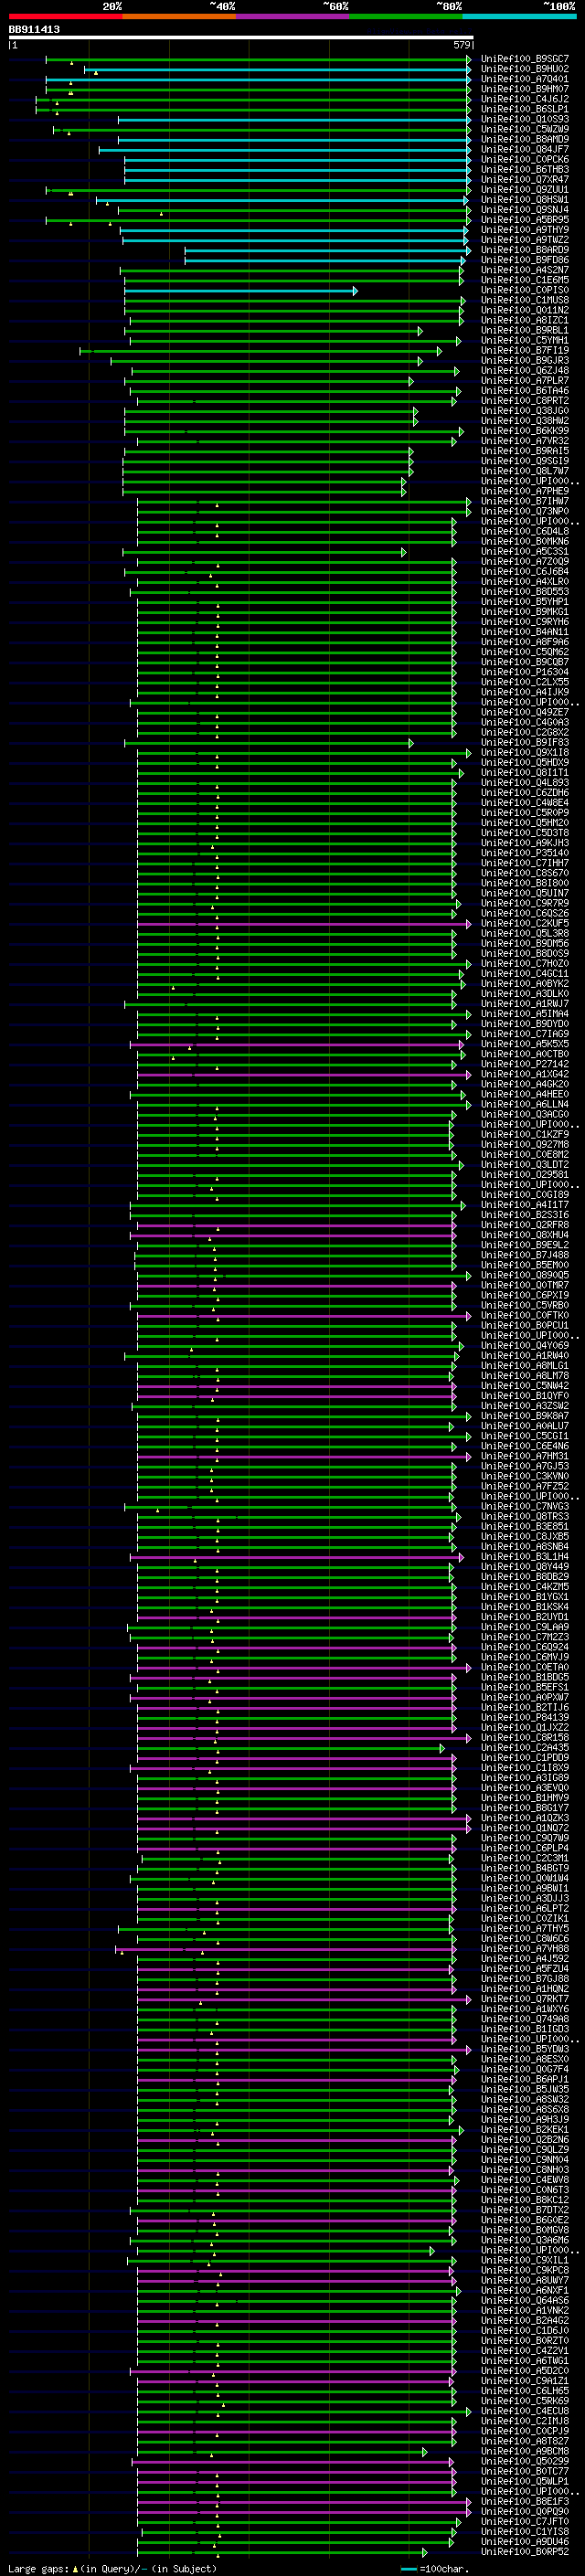
Task: Open hit UniRef100_Q0PQ90
Action: (525, 2512)
